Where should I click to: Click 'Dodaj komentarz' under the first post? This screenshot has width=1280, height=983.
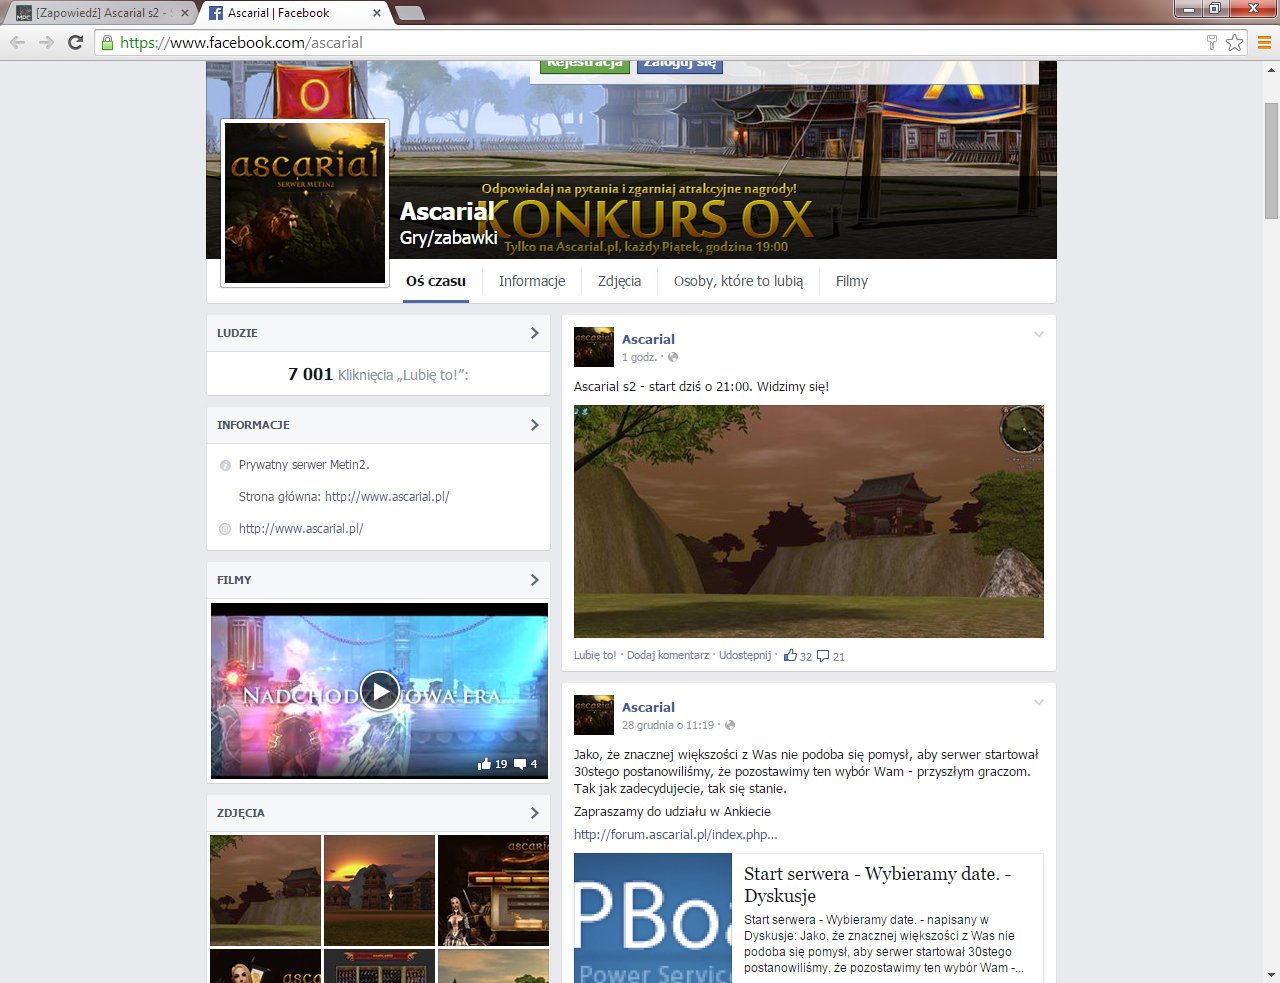tap(668, 656)
